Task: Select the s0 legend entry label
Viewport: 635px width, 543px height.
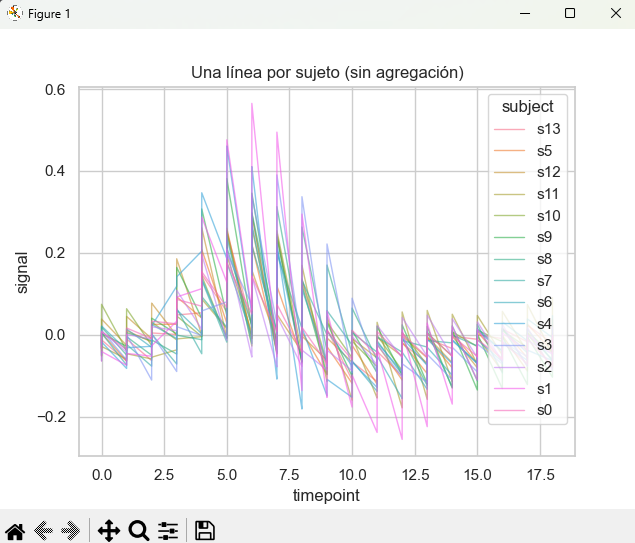Action: point(545,410)
